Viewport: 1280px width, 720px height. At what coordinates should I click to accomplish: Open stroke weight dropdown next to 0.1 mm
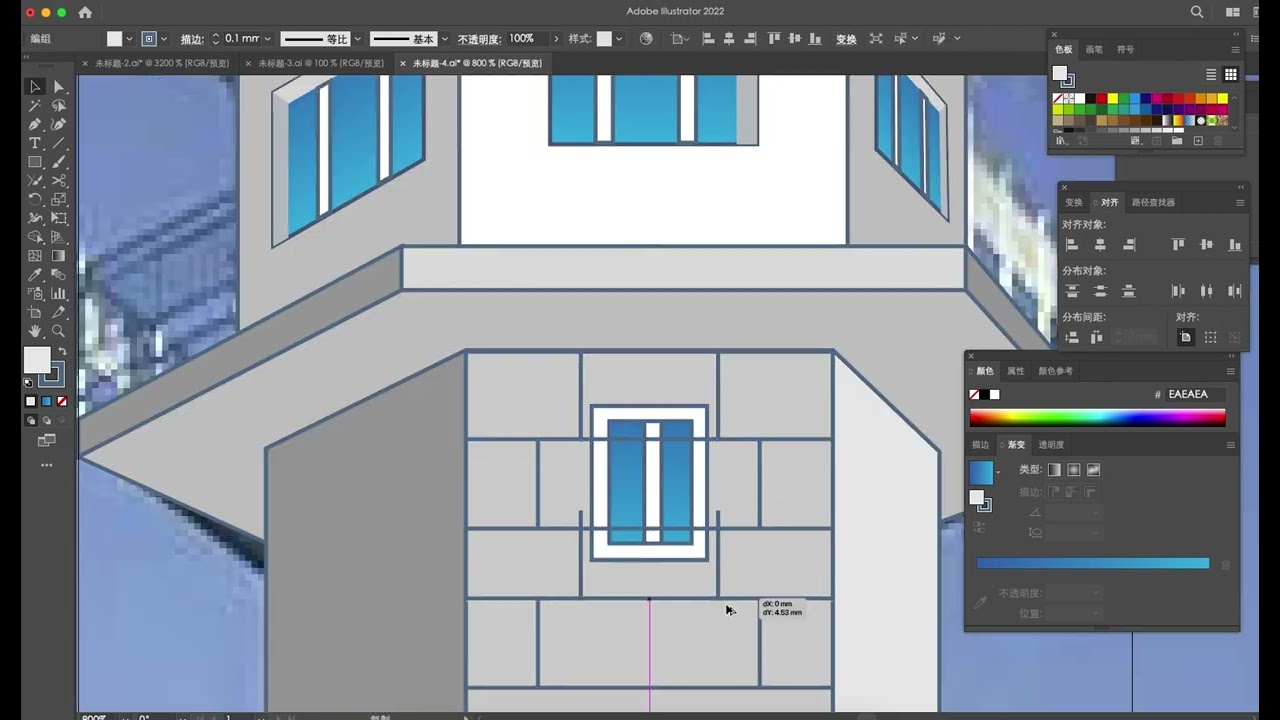tap(267, 39)
